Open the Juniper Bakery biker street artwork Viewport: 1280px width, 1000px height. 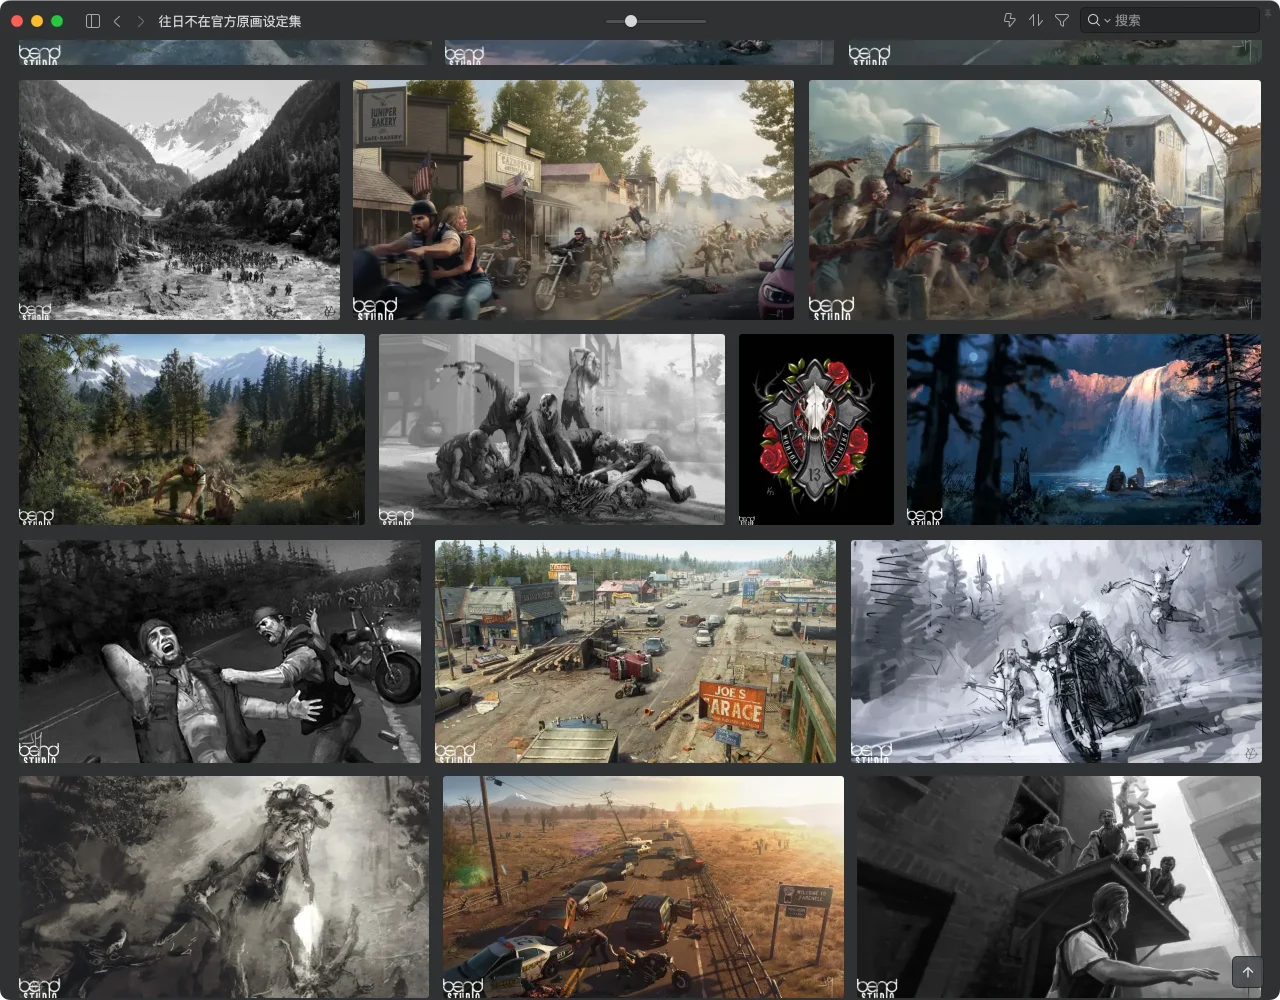pyautogui.click(x=573, y=200)
